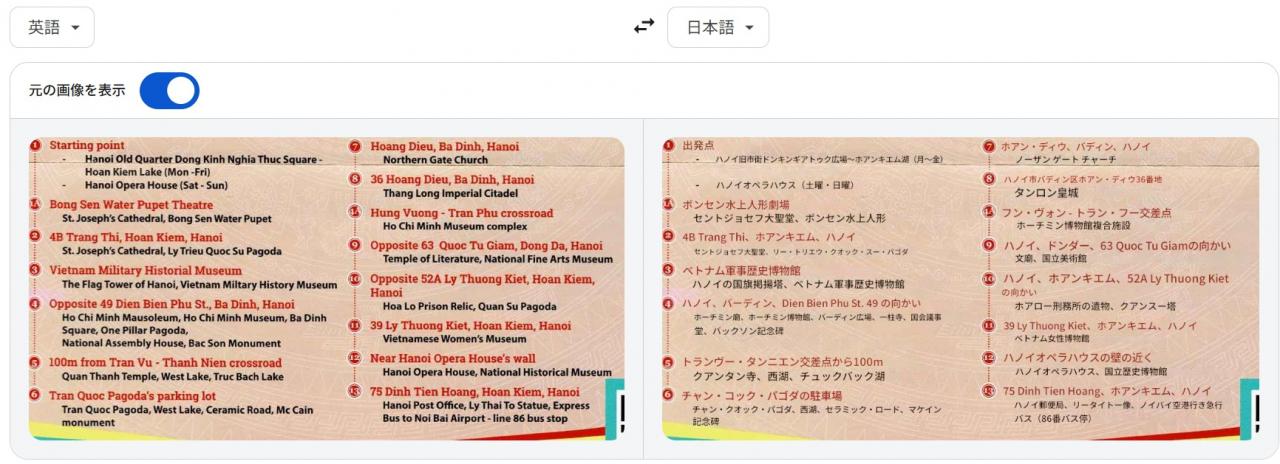Click the ポンセン水上人形劇場 heading
The height and width of the screenshot is (464, 1280).
tap(735, 204)
